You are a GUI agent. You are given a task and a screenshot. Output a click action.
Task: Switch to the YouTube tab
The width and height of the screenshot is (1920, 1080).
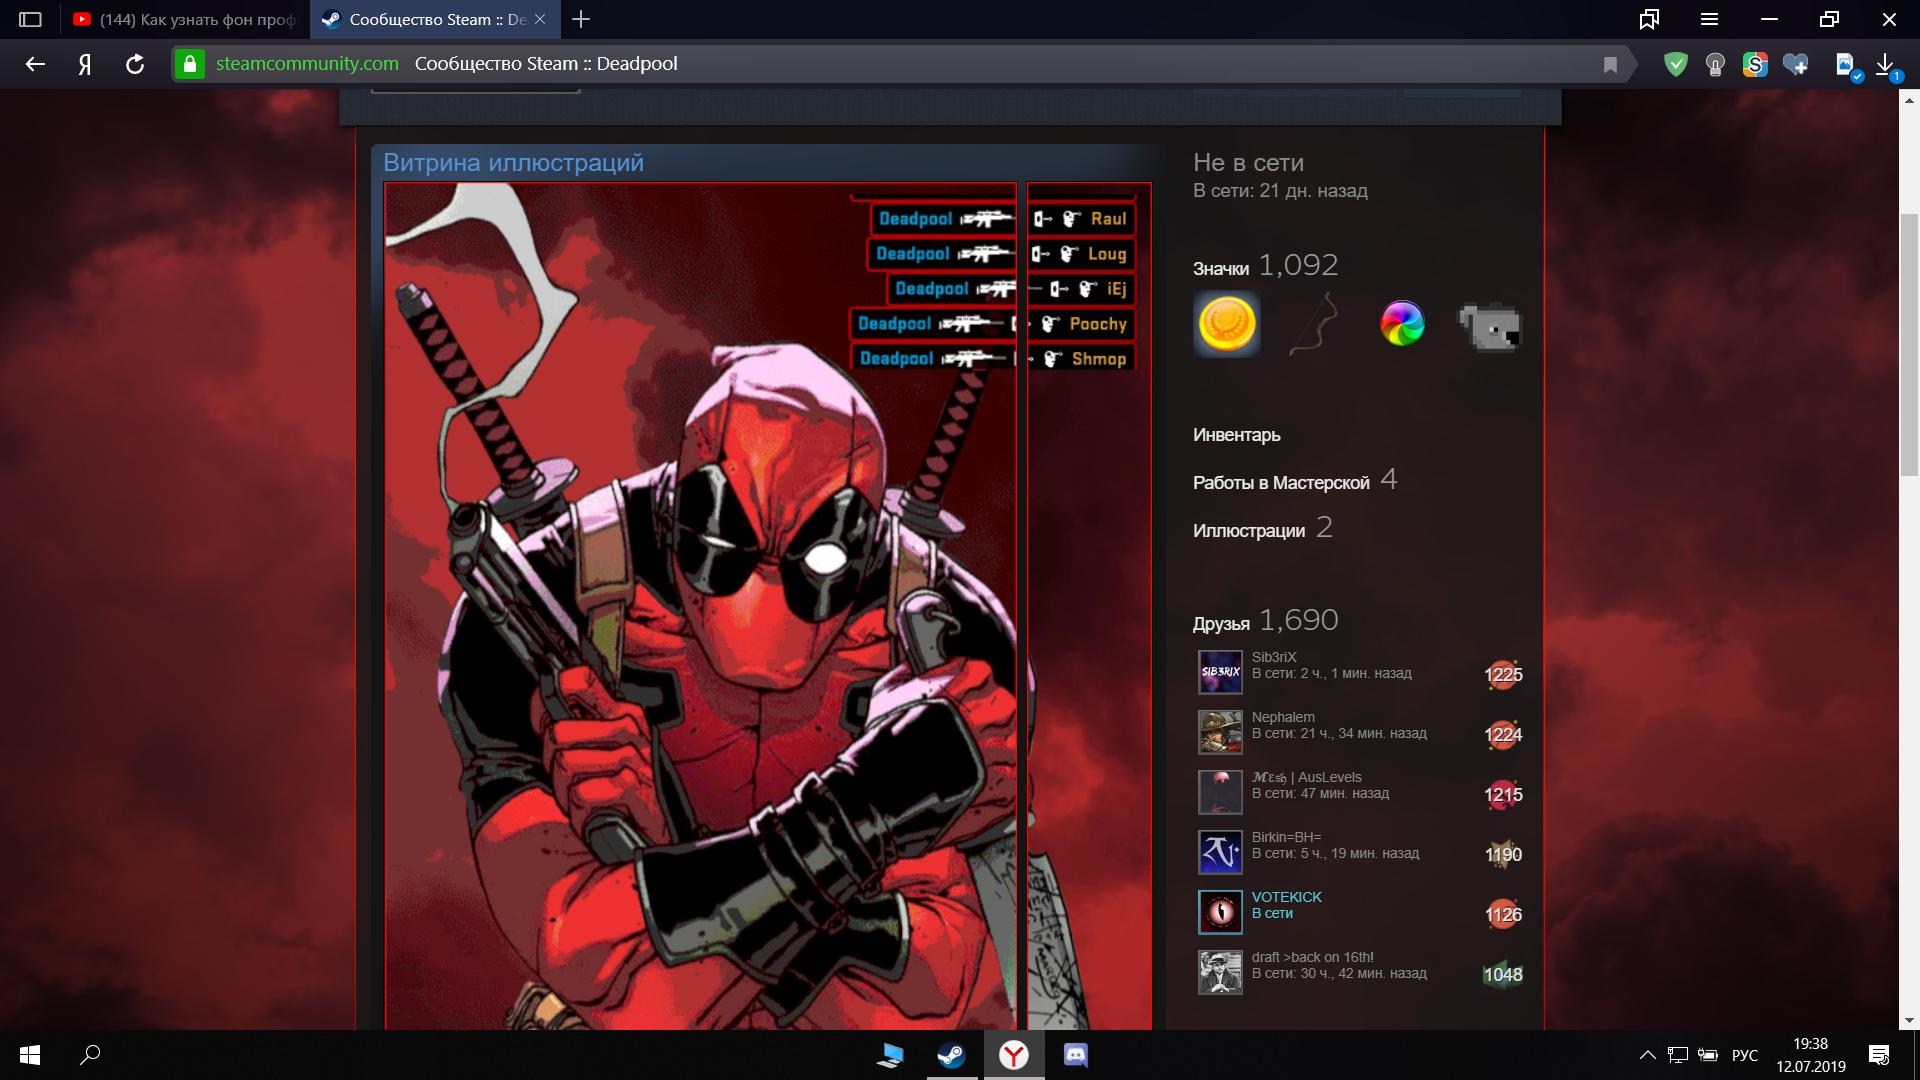click(185, 19)
